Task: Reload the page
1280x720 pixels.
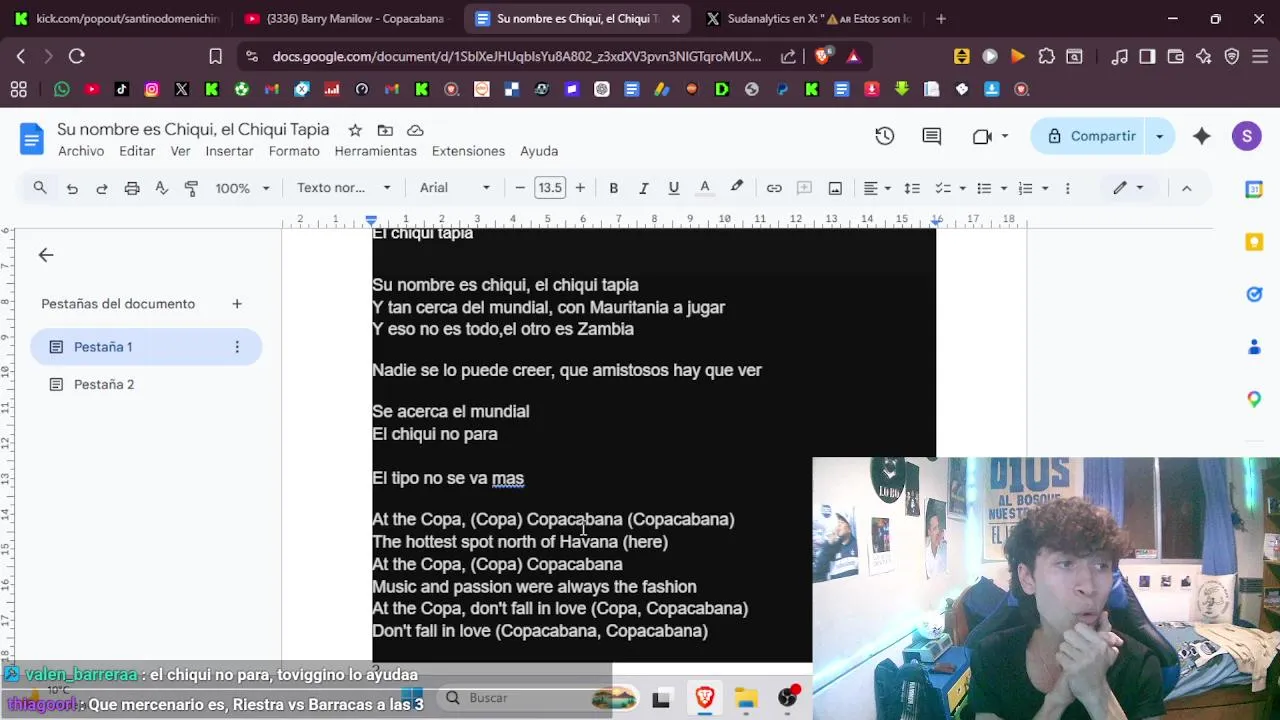Action: coord(77,57)
